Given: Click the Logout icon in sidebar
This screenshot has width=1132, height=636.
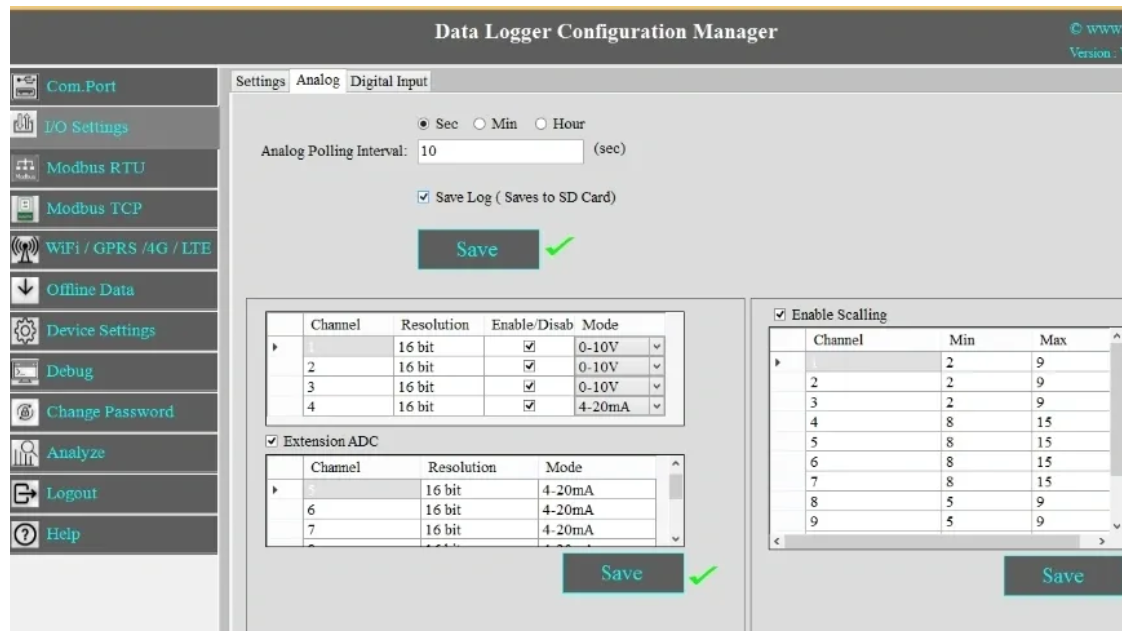Looking at the screenshot, I should pos(22,494).
